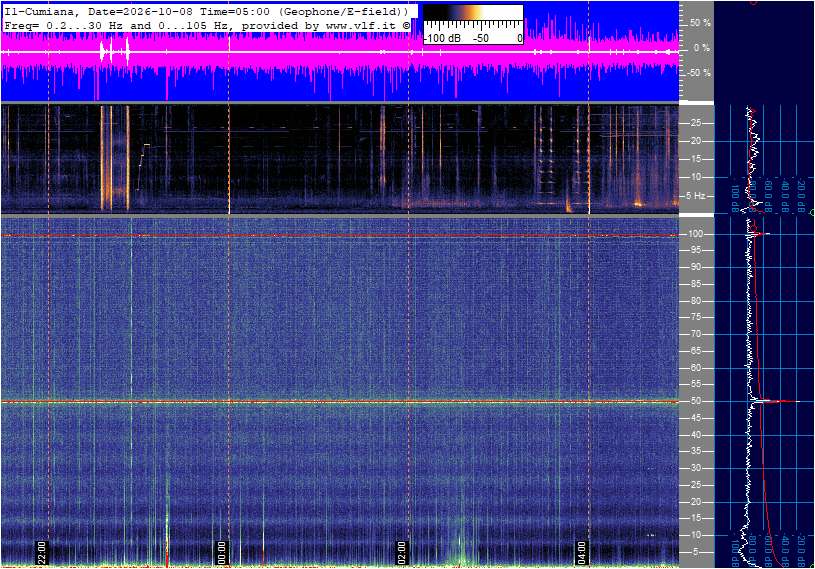Click the 30 frequency axis label
The width and height of the screenshot is (815, 569).
695,468
